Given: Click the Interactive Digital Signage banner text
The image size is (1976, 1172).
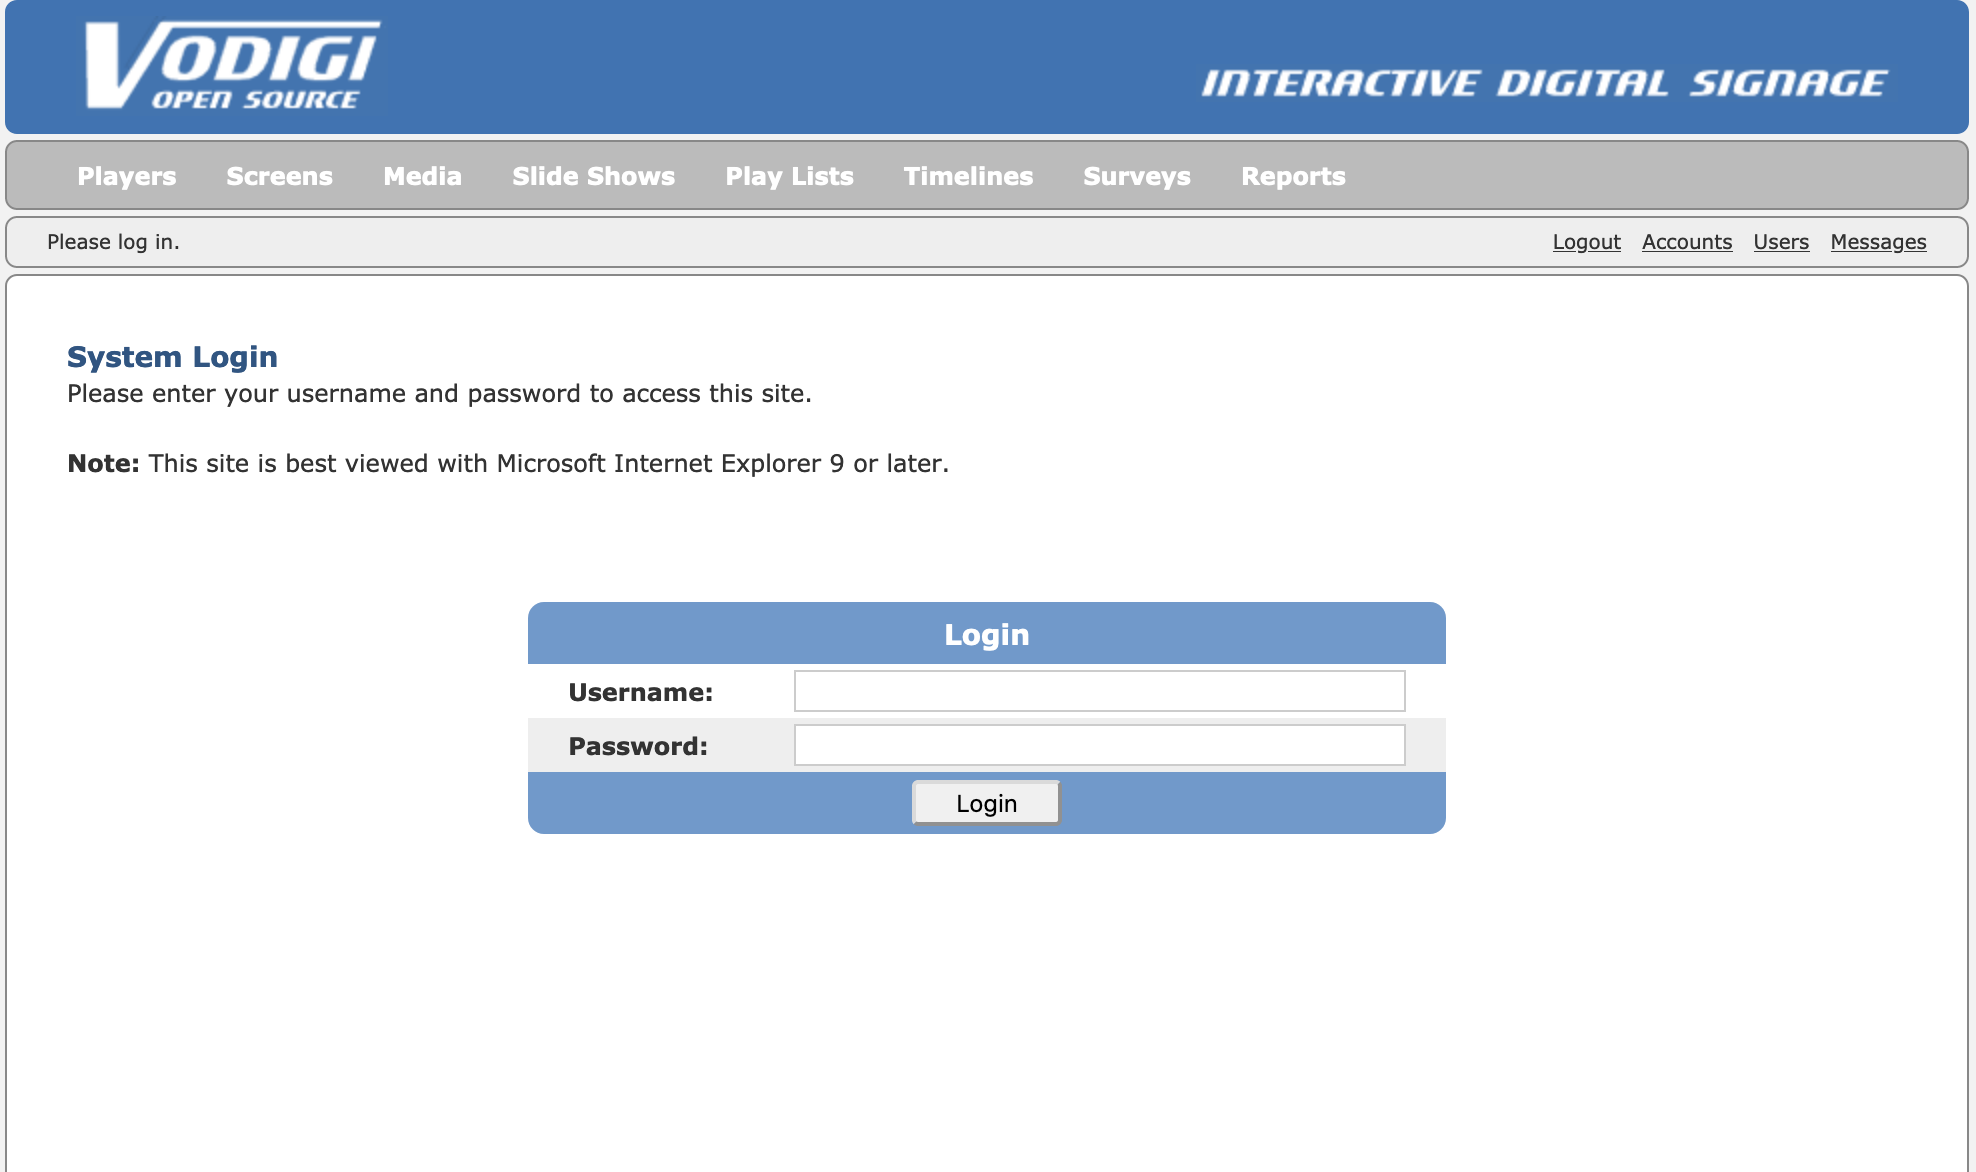Looking at the screenshot, I should (1543, 83).
